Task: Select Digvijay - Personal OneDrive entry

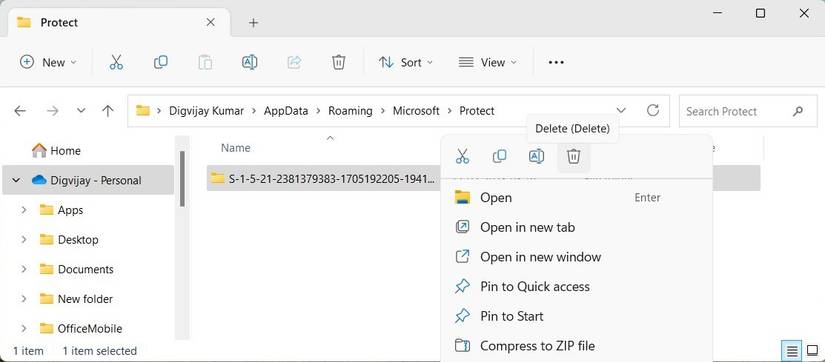Action: [88, 180]
